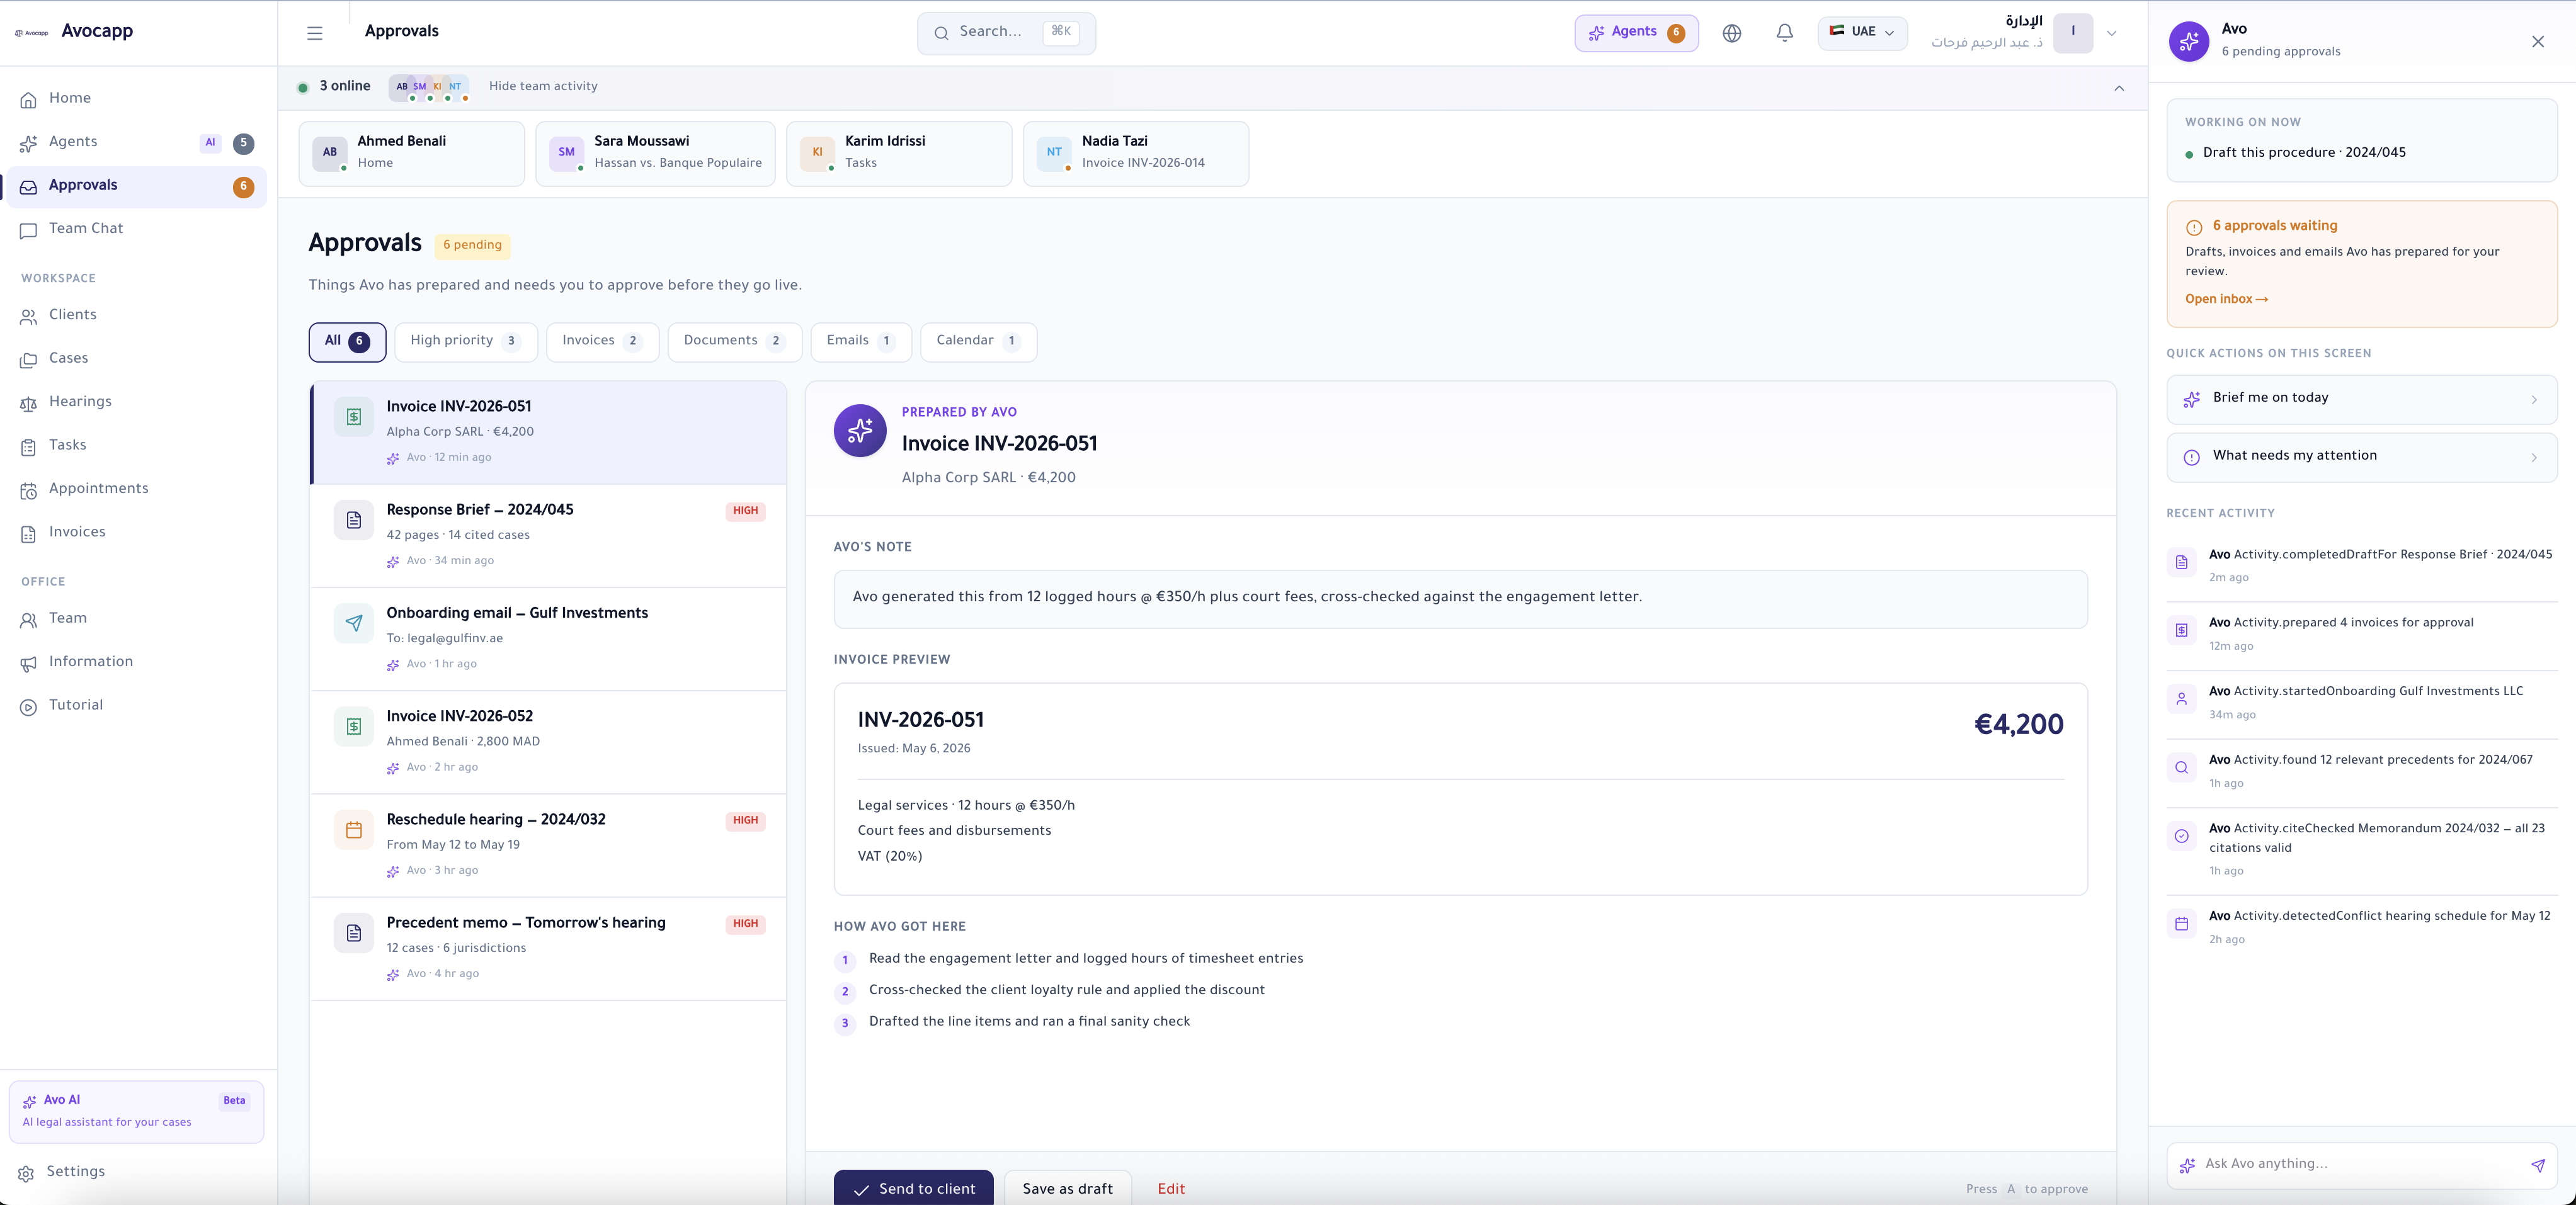Click the purple Prepared by Avo sparkle icon

pyautogui.click(x=860, y=431)
